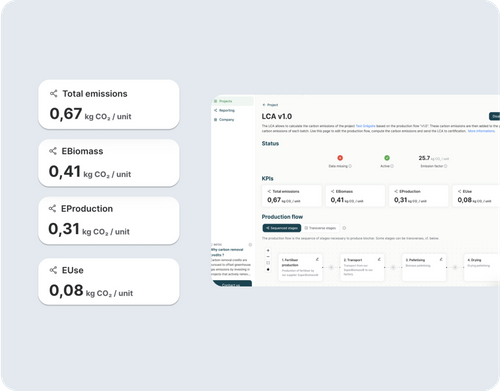Click info icon next to Active
The height and width of the screenshot is (391, 500).
392,166
